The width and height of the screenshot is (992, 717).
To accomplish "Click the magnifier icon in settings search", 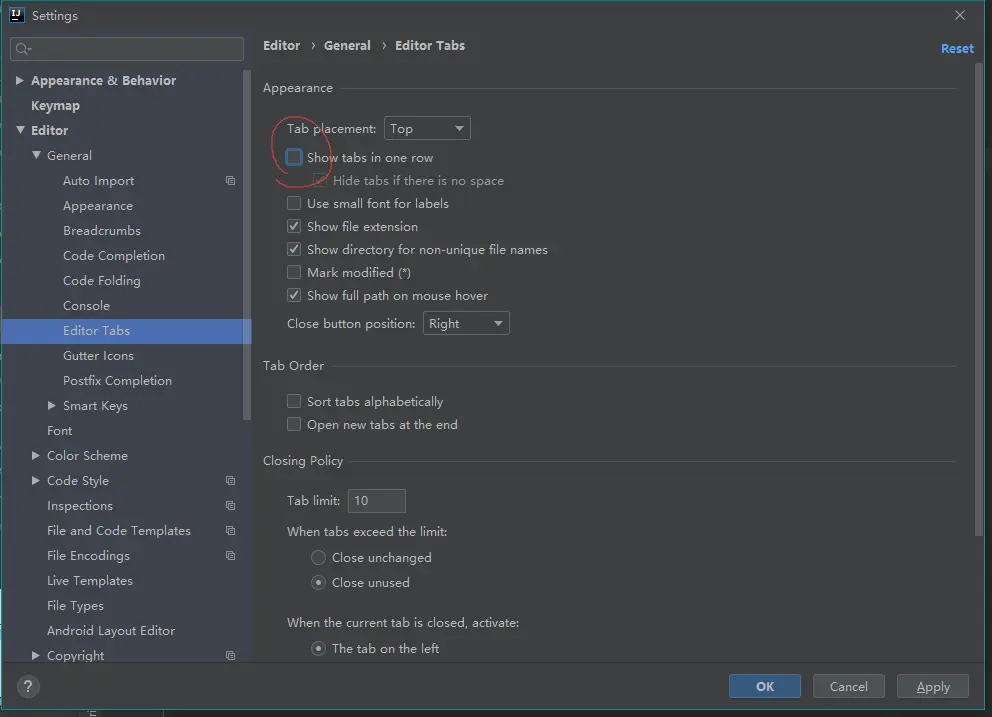I will (x=23, y=49).
